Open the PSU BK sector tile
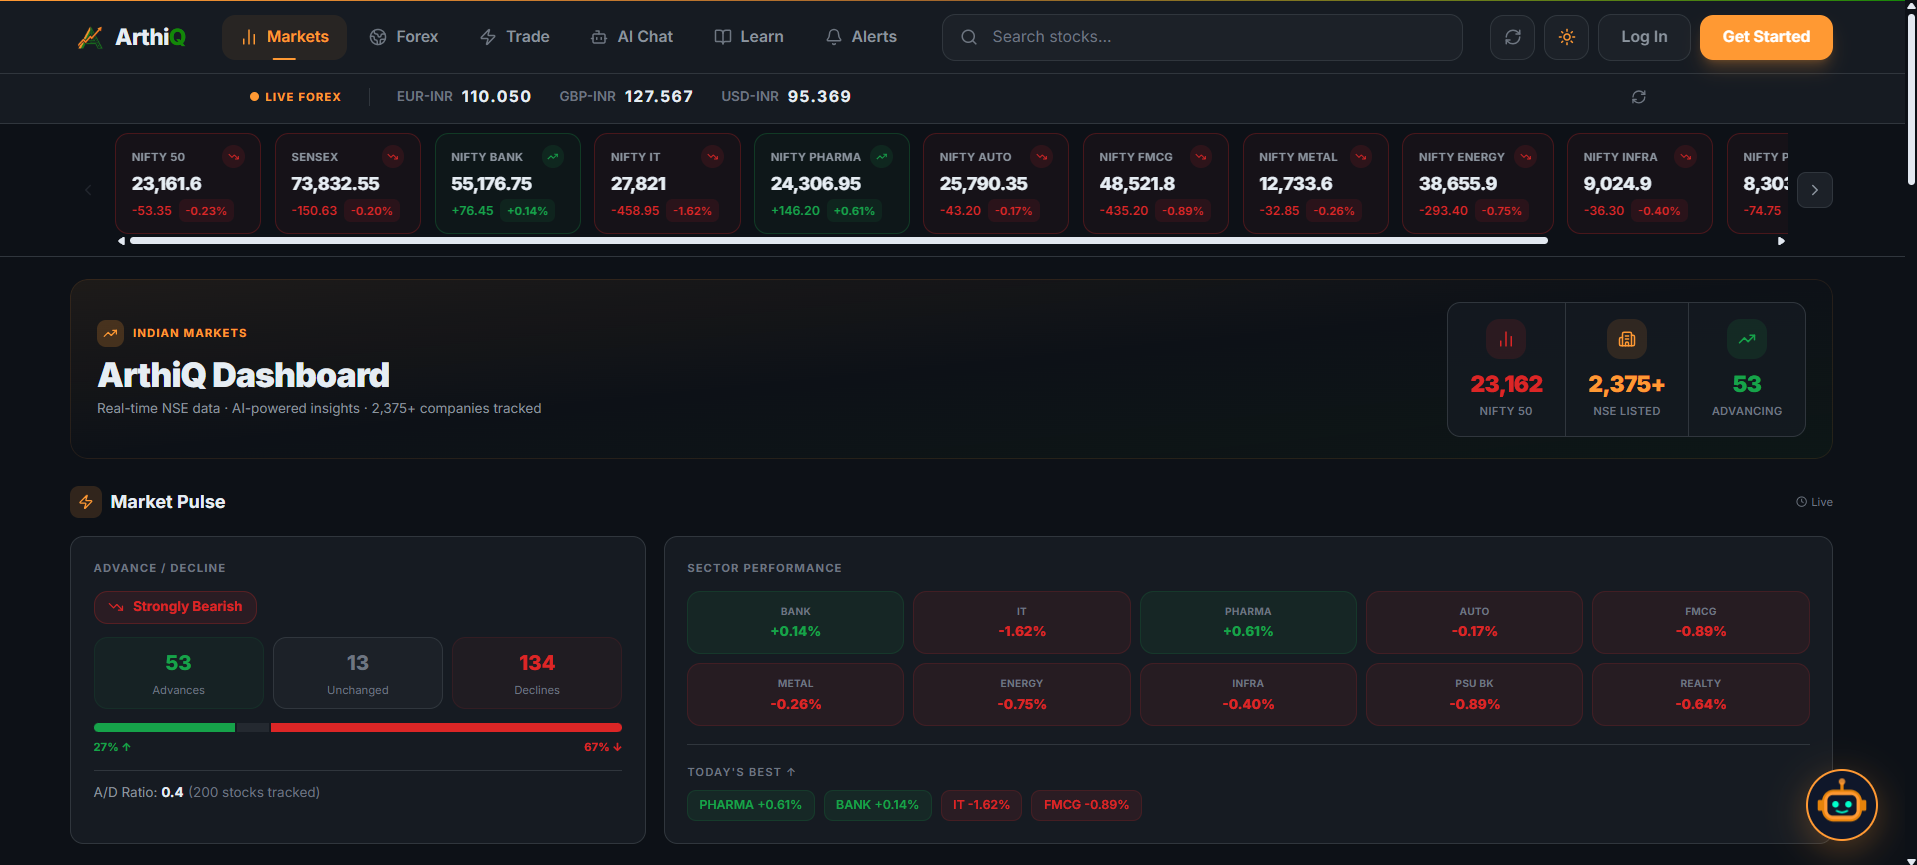Image resolution: width=1917 pixels, height=865 pixels. tap(1474, 694)
